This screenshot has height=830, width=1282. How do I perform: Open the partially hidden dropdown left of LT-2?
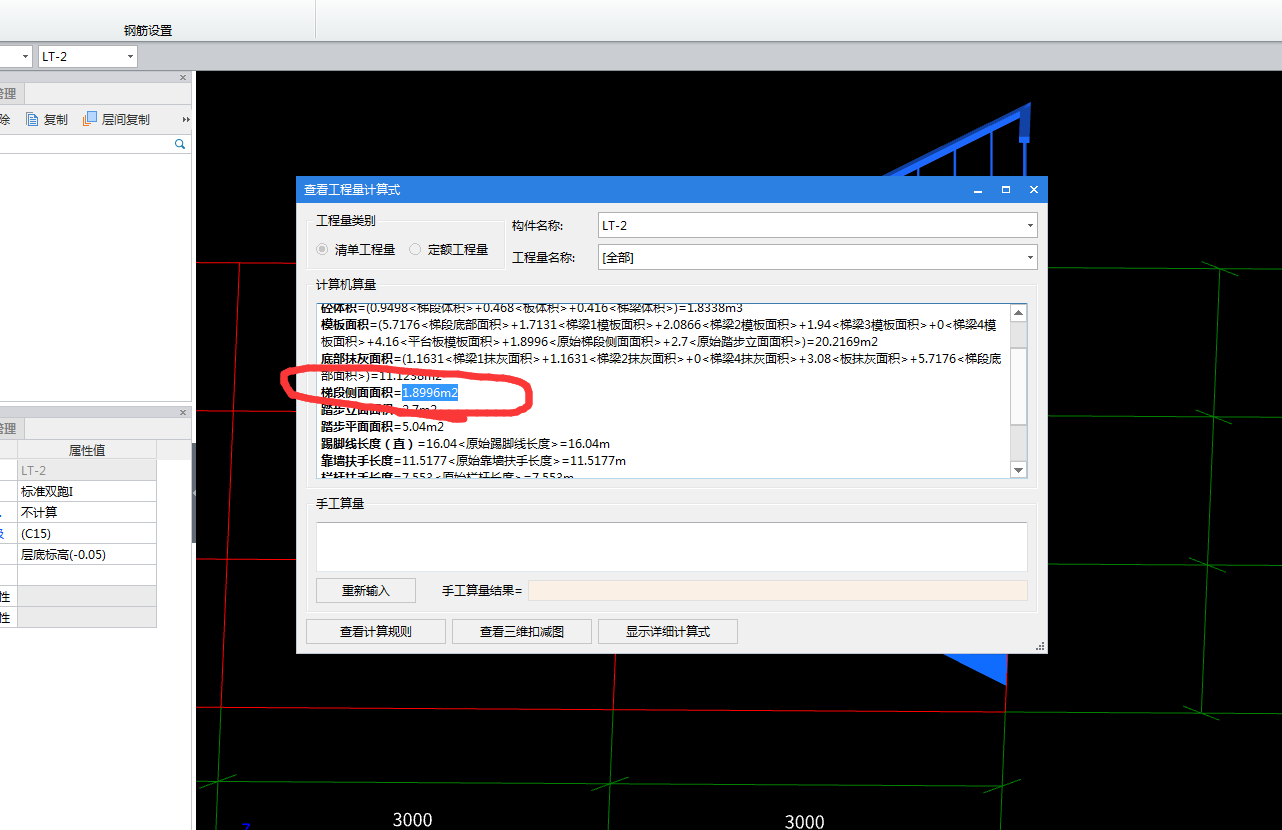[26, 57]
